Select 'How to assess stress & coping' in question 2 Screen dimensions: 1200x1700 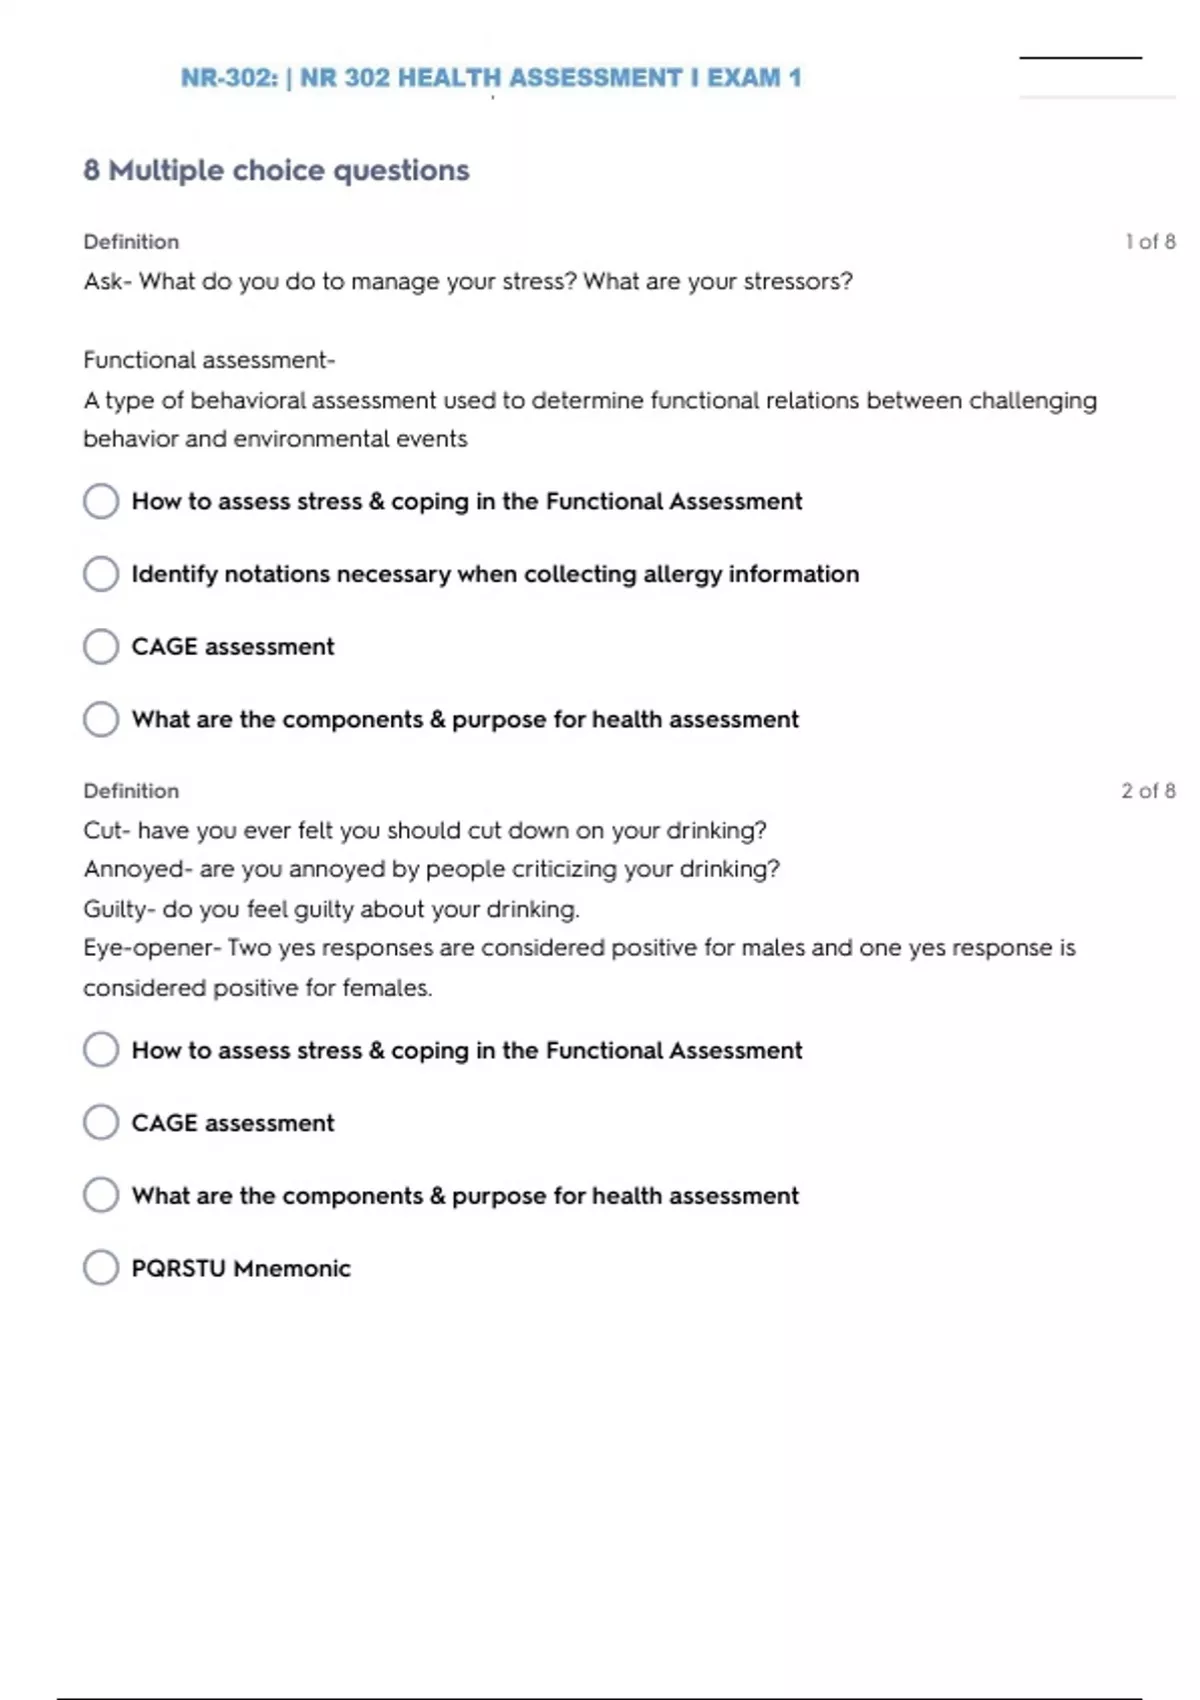[x=101, y=1050]
